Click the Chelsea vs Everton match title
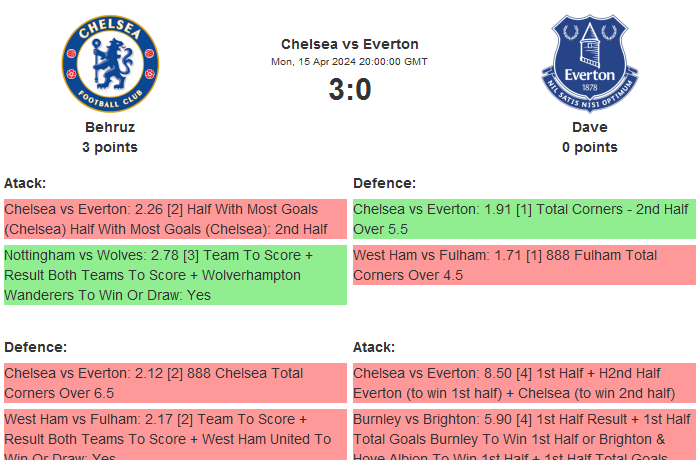Image resolution: width=700 pixels, height=460 pixels. click(349, 44)
